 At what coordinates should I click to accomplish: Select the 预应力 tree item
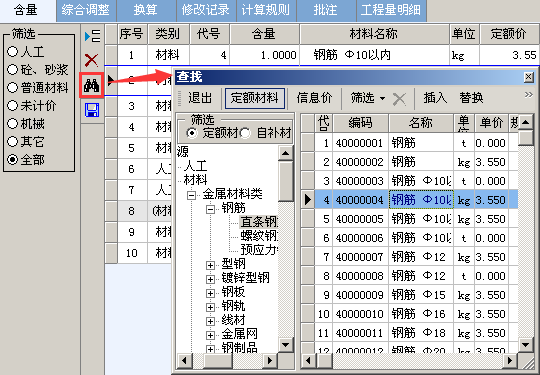click(x=259, y=250)
